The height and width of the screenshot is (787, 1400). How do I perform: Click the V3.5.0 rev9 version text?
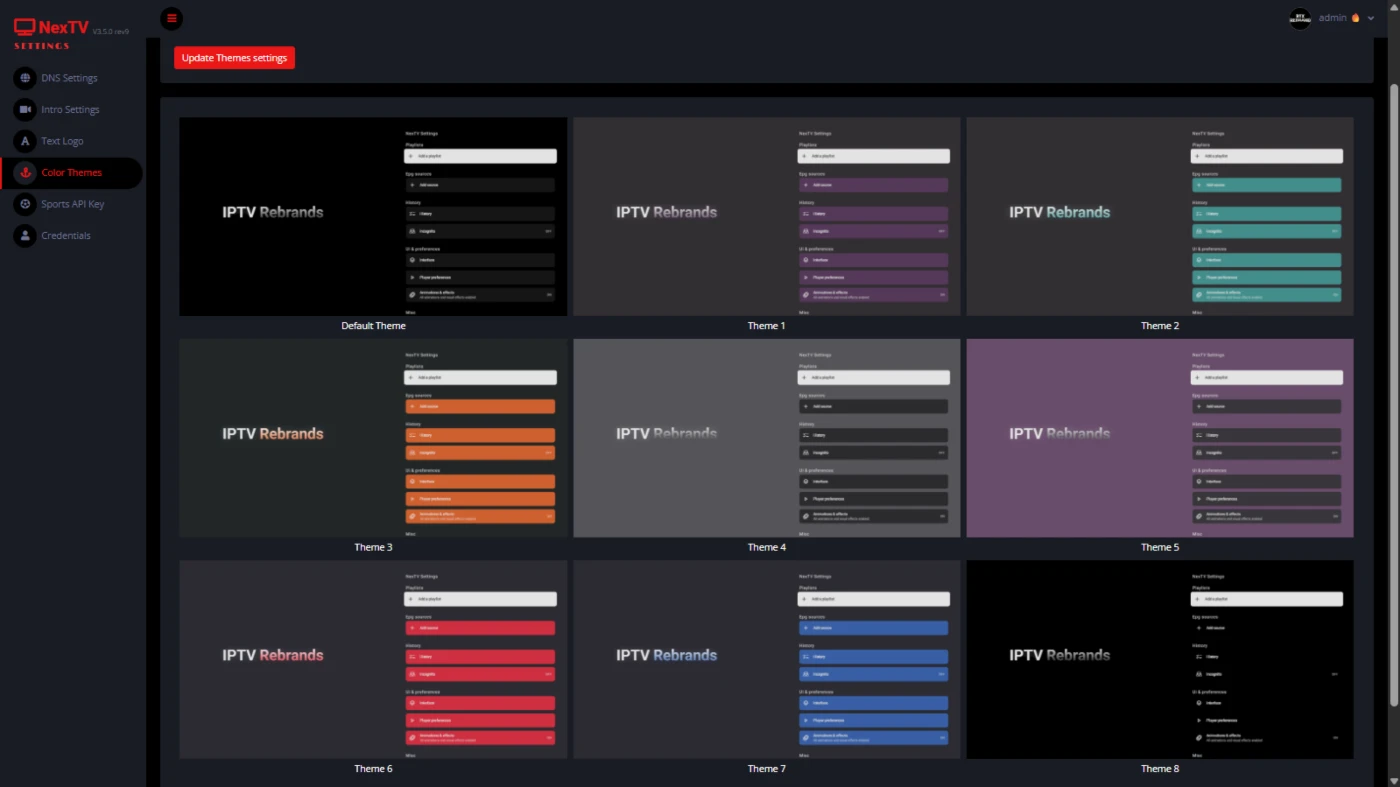click(111, 31)
